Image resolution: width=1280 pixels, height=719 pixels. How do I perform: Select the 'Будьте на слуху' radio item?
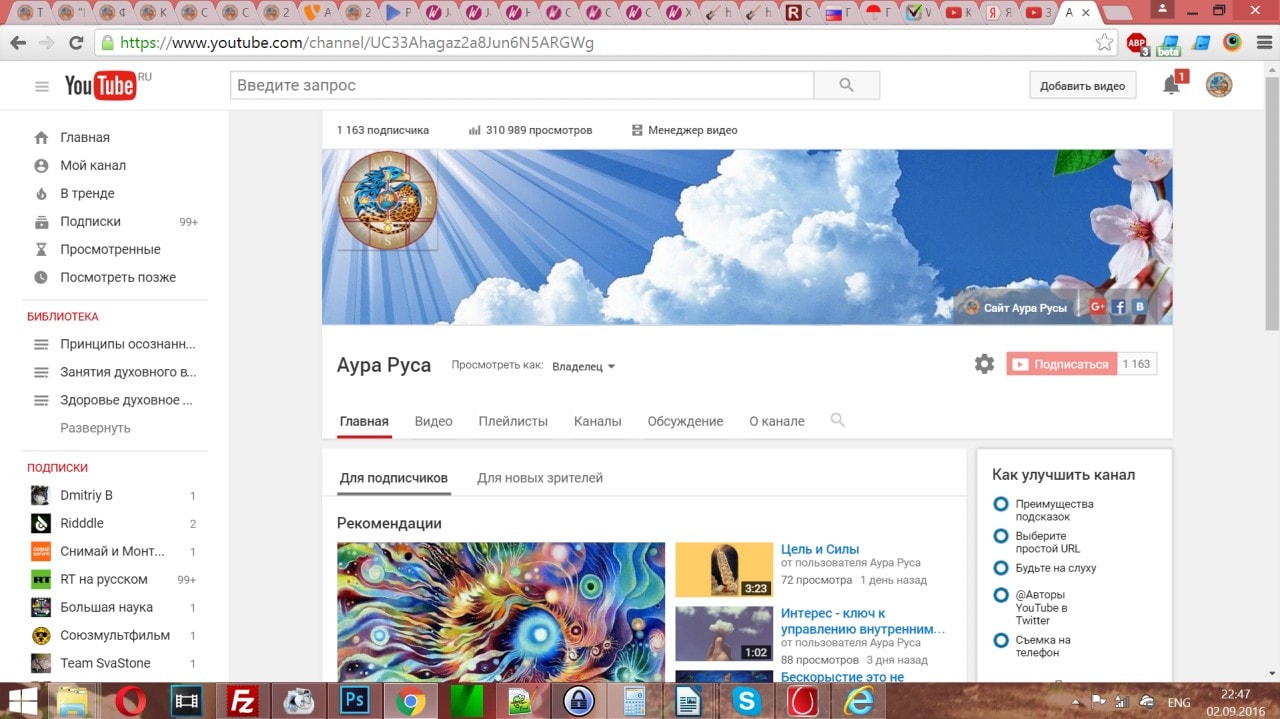(x=1000, y=568)
